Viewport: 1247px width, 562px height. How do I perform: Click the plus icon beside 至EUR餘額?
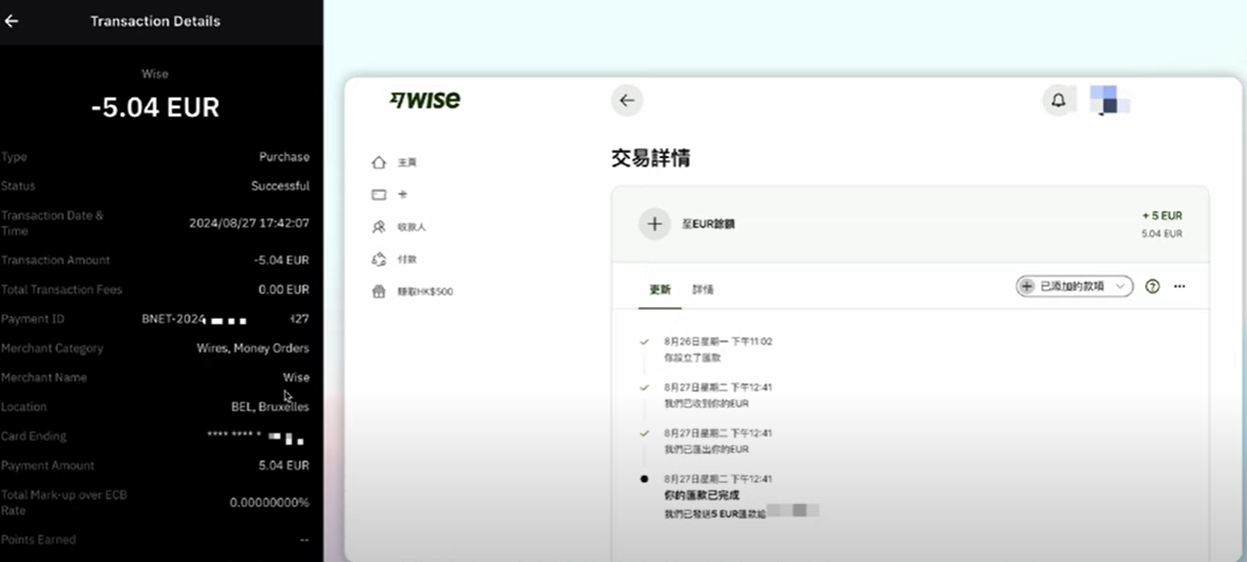tap(654, 224)
